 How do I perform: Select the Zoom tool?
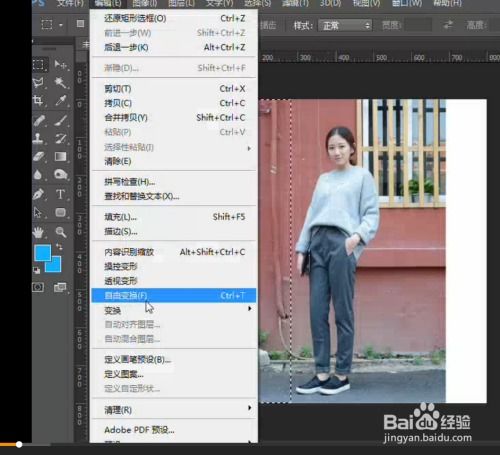(x=61, y=232)
